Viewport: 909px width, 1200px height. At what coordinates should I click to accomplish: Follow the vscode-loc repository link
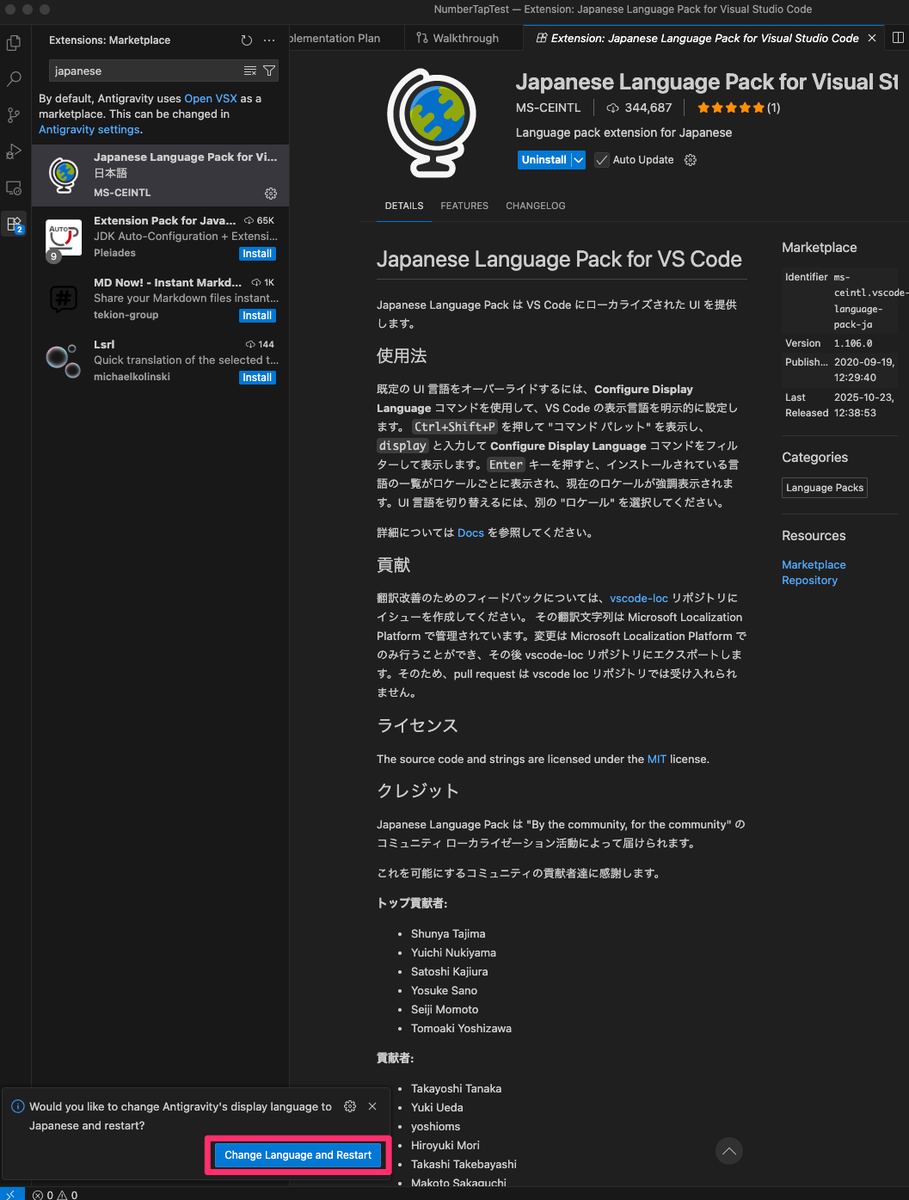tap(639, 598)
